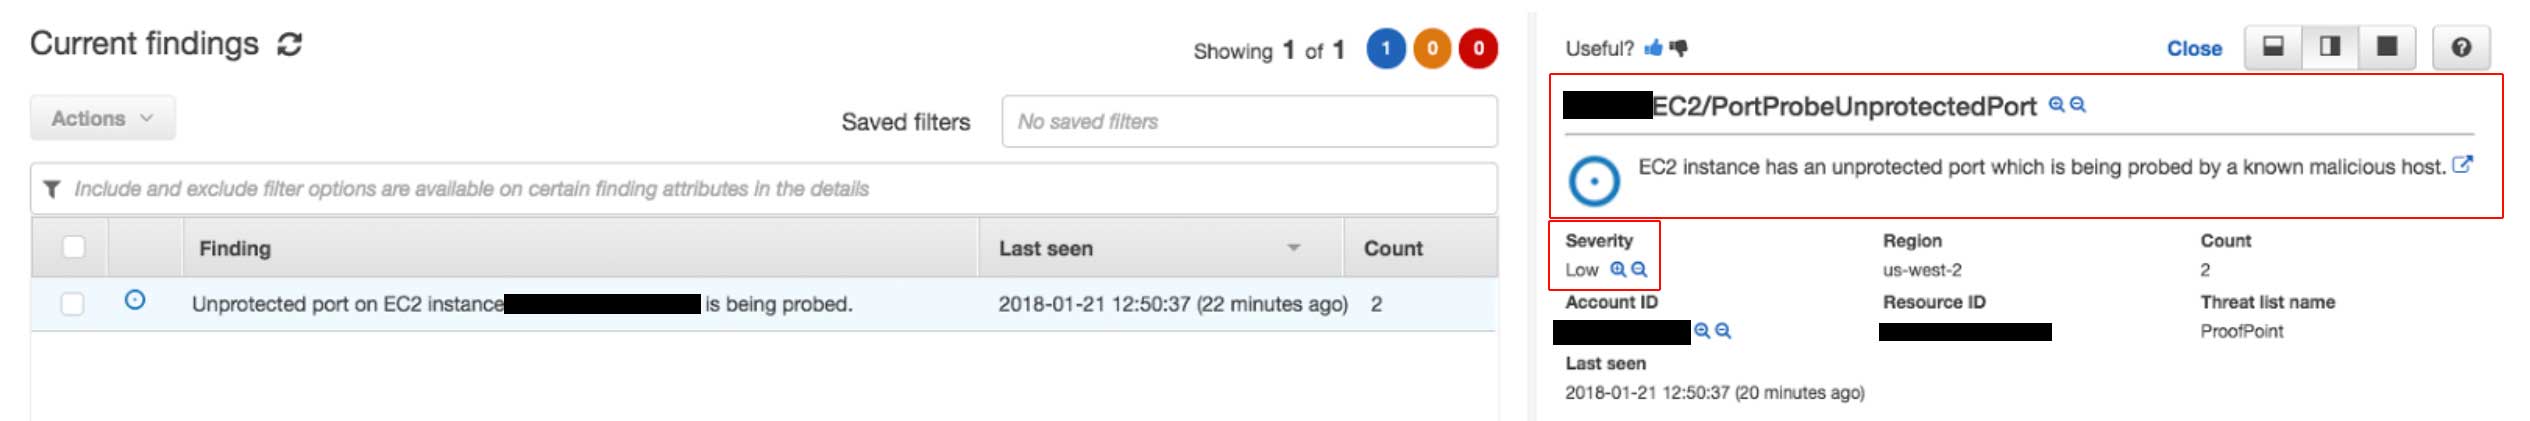Exclude filter for Low severity
Viewport: 2530px width, 421px height.
pyautogui.click(x=1639, y=269)
